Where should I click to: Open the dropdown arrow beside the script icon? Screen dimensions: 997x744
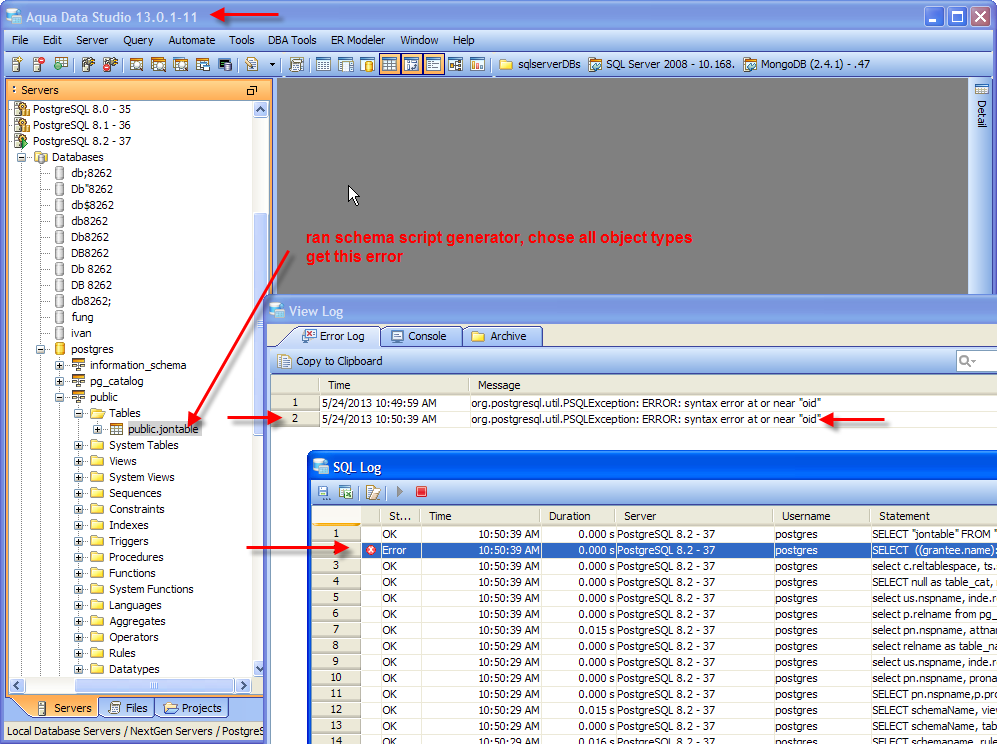[x=273, y=64]
